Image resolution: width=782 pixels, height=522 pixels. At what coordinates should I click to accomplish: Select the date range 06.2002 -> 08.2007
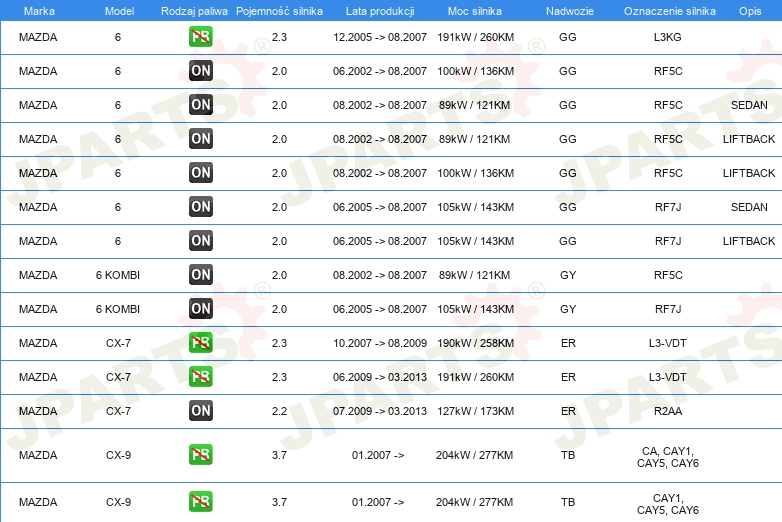(x=380, y=71)
